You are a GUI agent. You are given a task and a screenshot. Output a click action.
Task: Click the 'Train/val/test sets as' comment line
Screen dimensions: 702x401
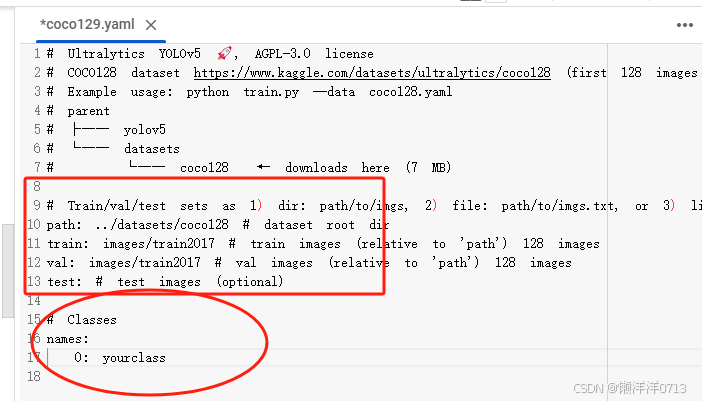(x=374, y=205)
